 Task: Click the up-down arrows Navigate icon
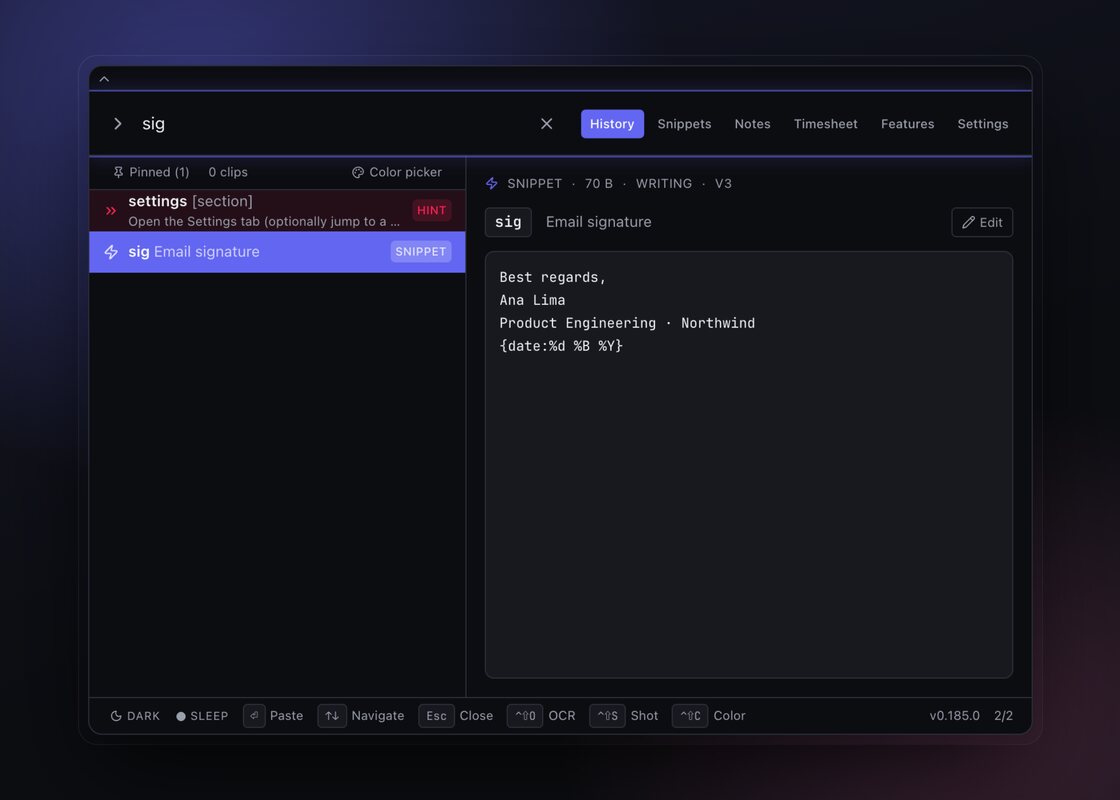click(332, 716)
